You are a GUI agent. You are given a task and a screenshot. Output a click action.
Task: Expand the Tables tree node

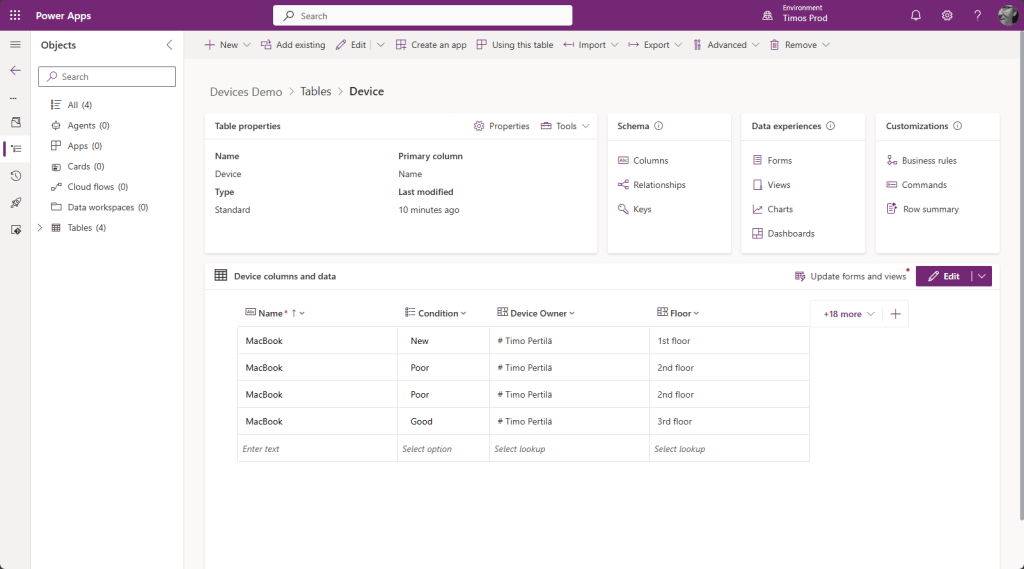pyautogui.click(x=40, y=228)
